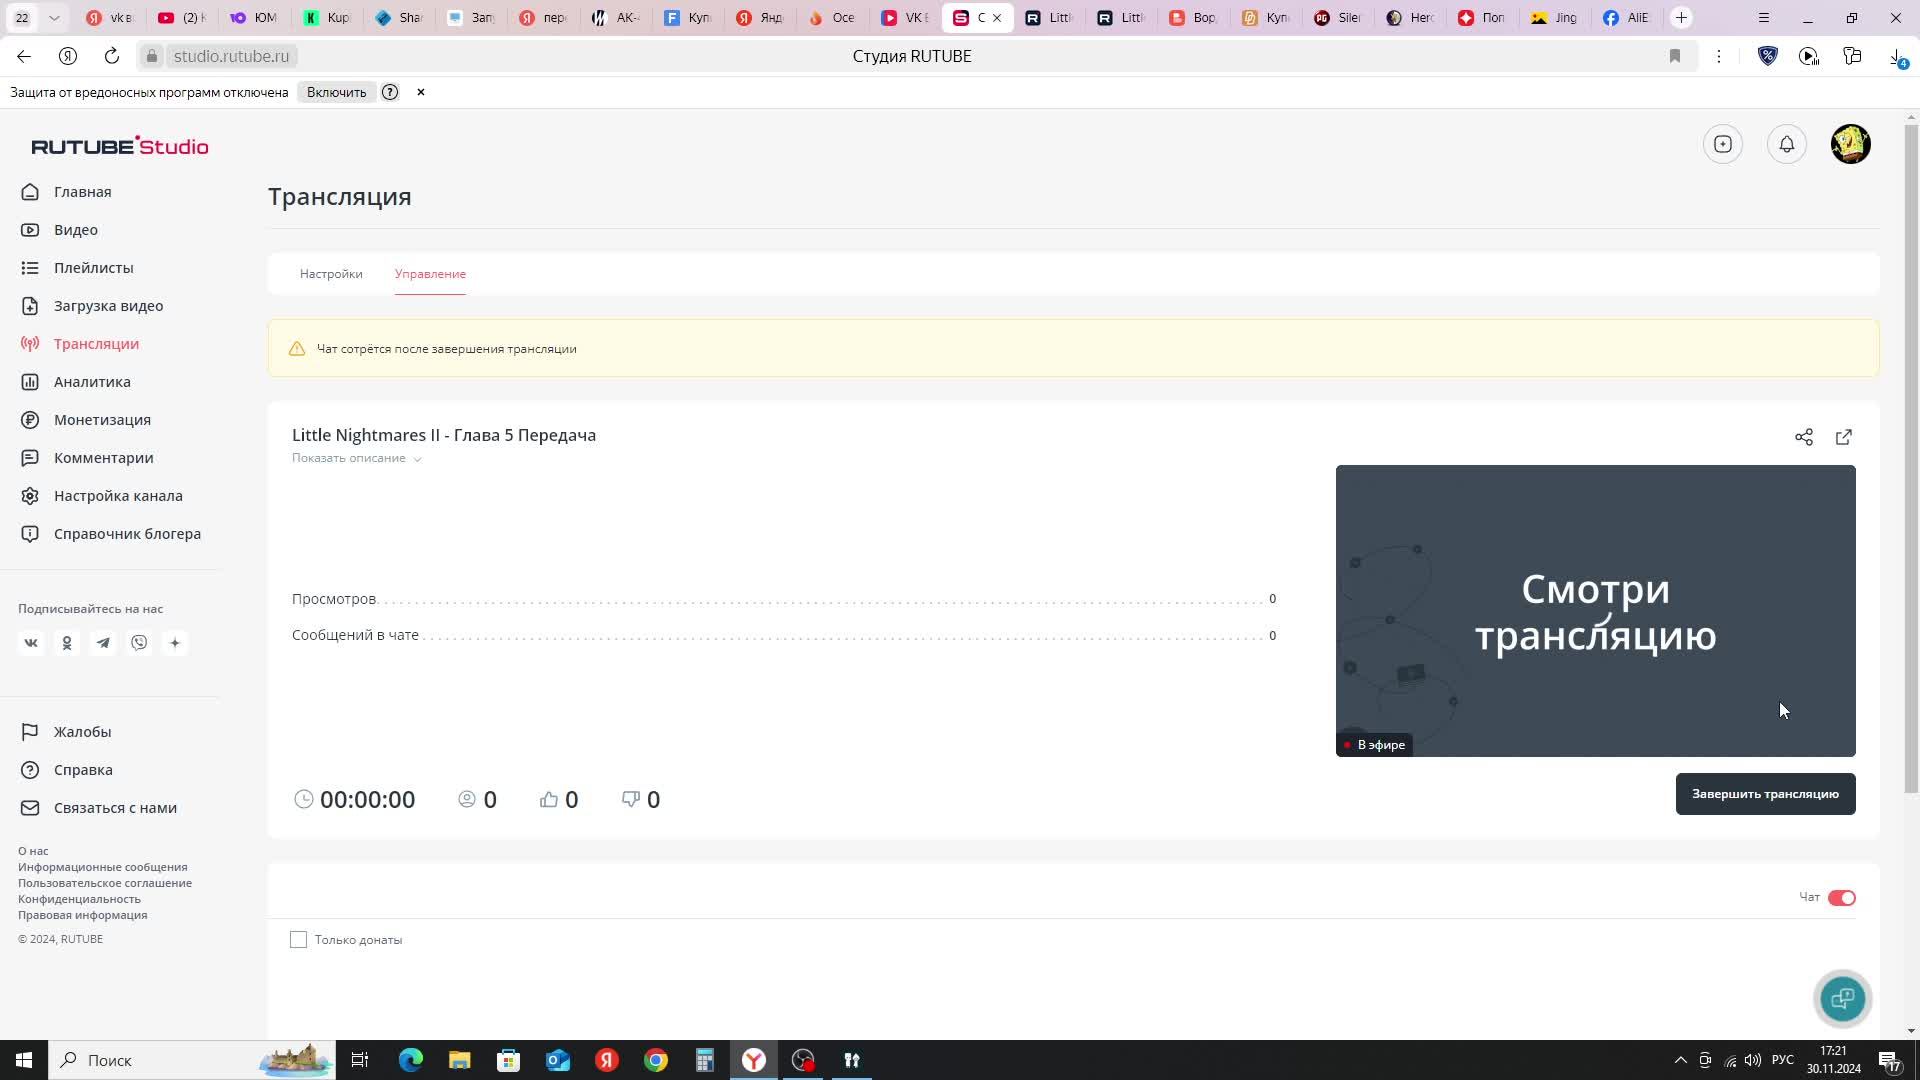The image size is (1920, 1080).
Task: Navigate to Аналитика section
Action: 92,381
